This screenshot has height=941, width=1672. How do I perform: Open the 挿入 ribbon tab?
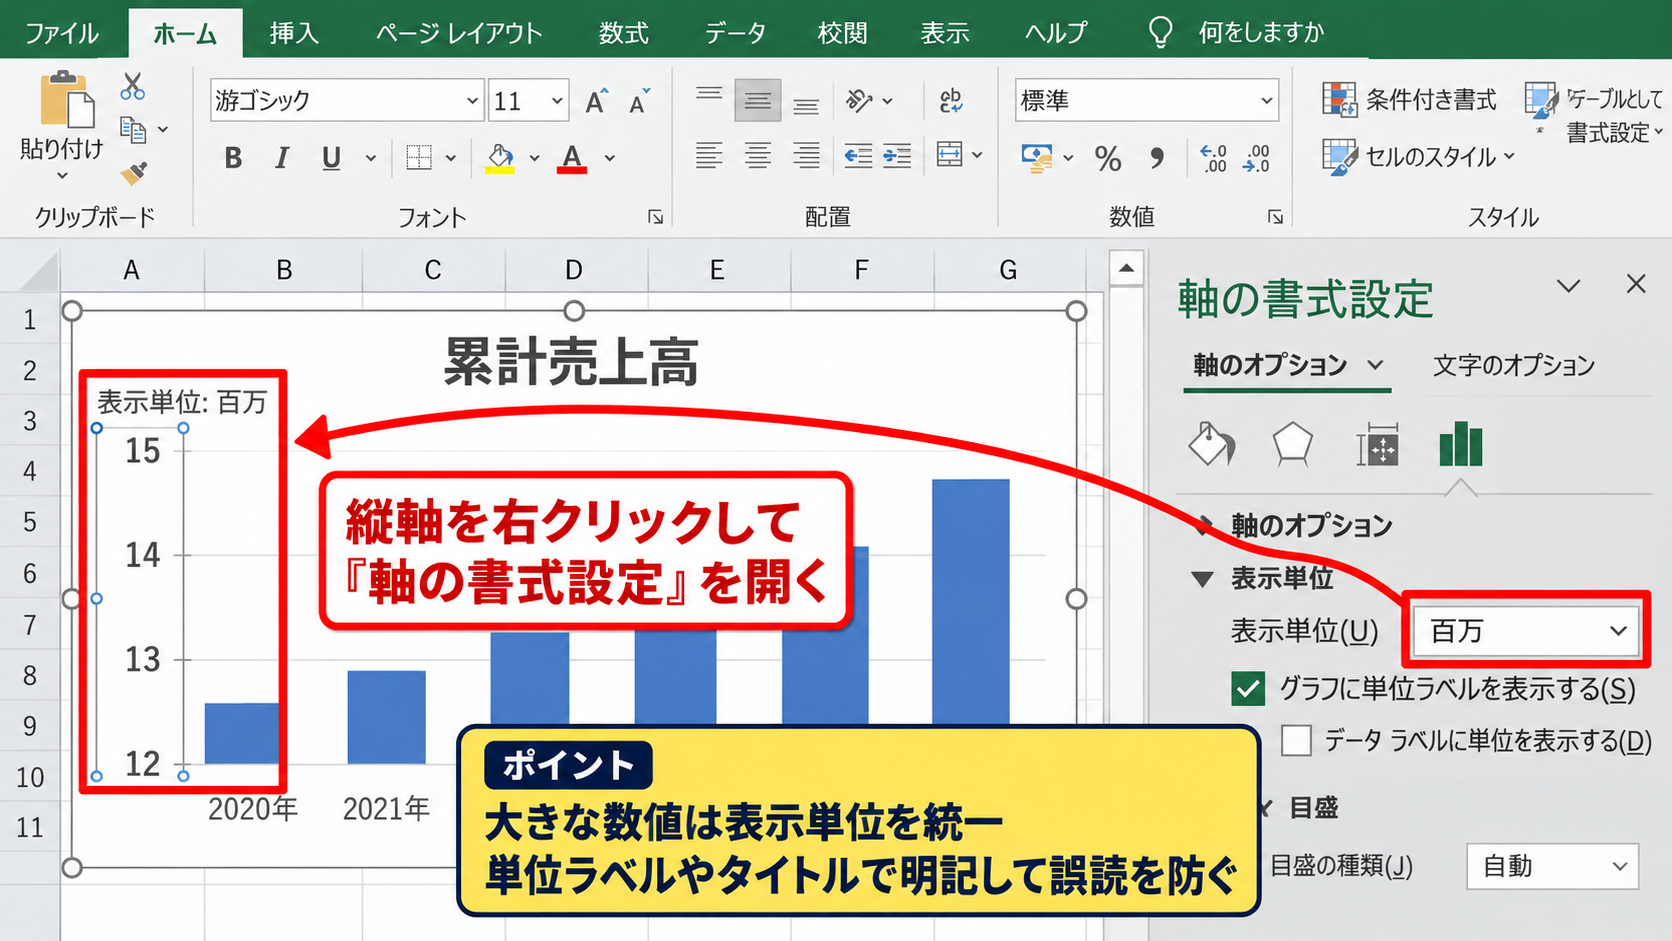click(294, 33)
